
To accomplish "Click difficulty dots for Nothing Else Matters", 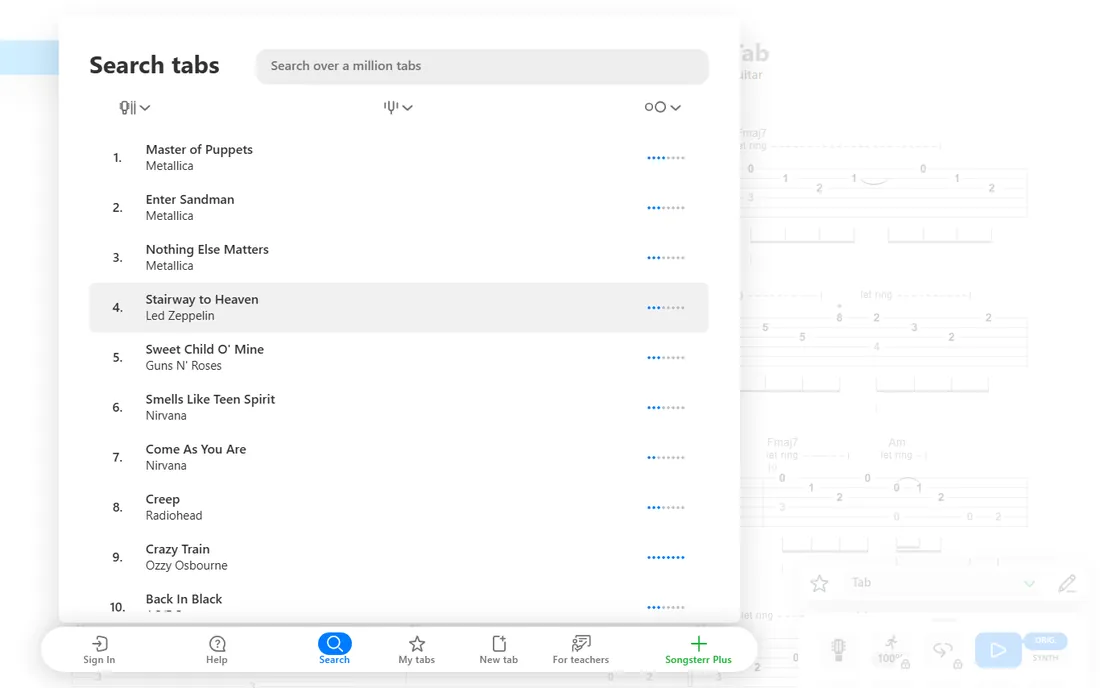I will 665,257.
